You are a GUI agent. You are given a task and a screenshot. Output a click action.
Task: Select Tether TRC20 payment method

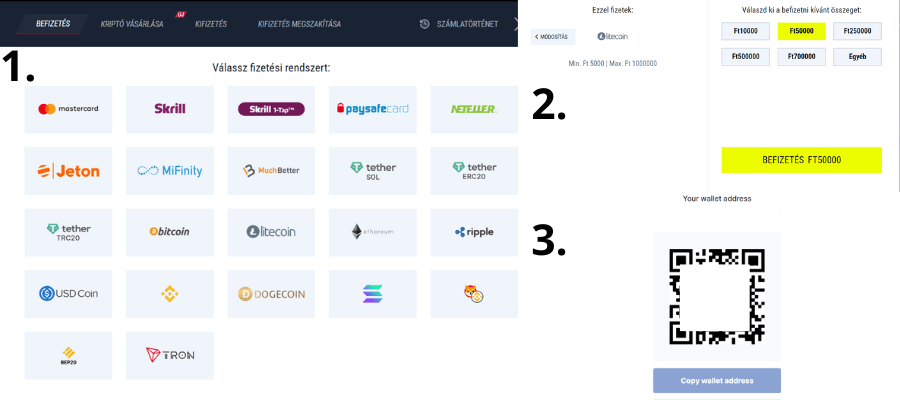click(69, 232)
